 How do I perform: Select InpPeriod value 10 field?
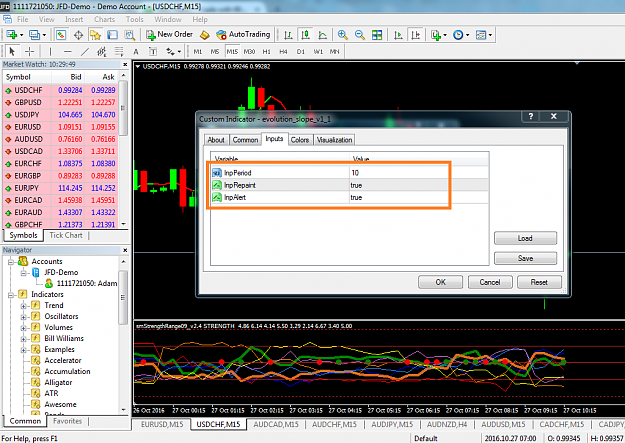pyautogui.click(x=419, y=173)
